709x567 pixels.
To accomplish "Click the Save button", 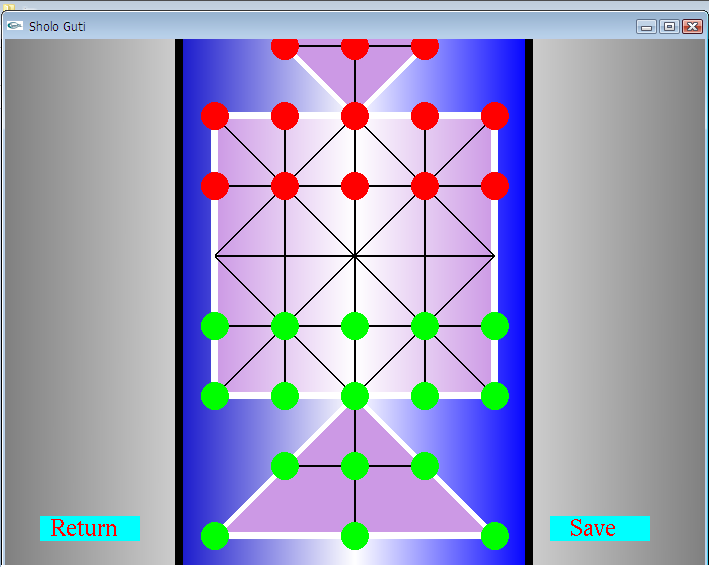I will click(600, 528).
